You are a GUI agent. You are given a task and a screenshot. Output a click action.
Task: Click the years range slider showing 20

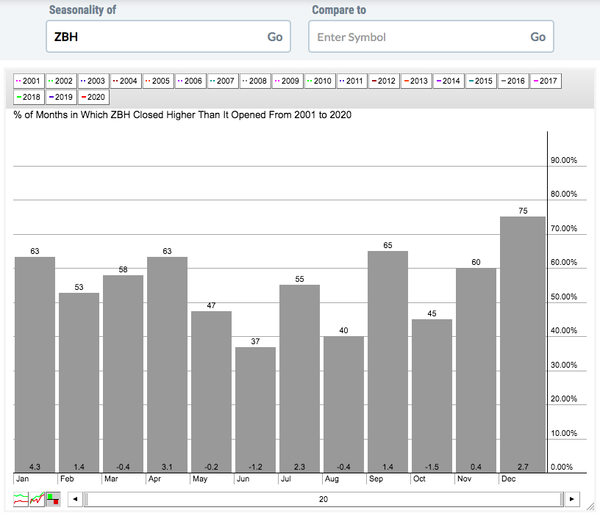(x=322, y=498)
